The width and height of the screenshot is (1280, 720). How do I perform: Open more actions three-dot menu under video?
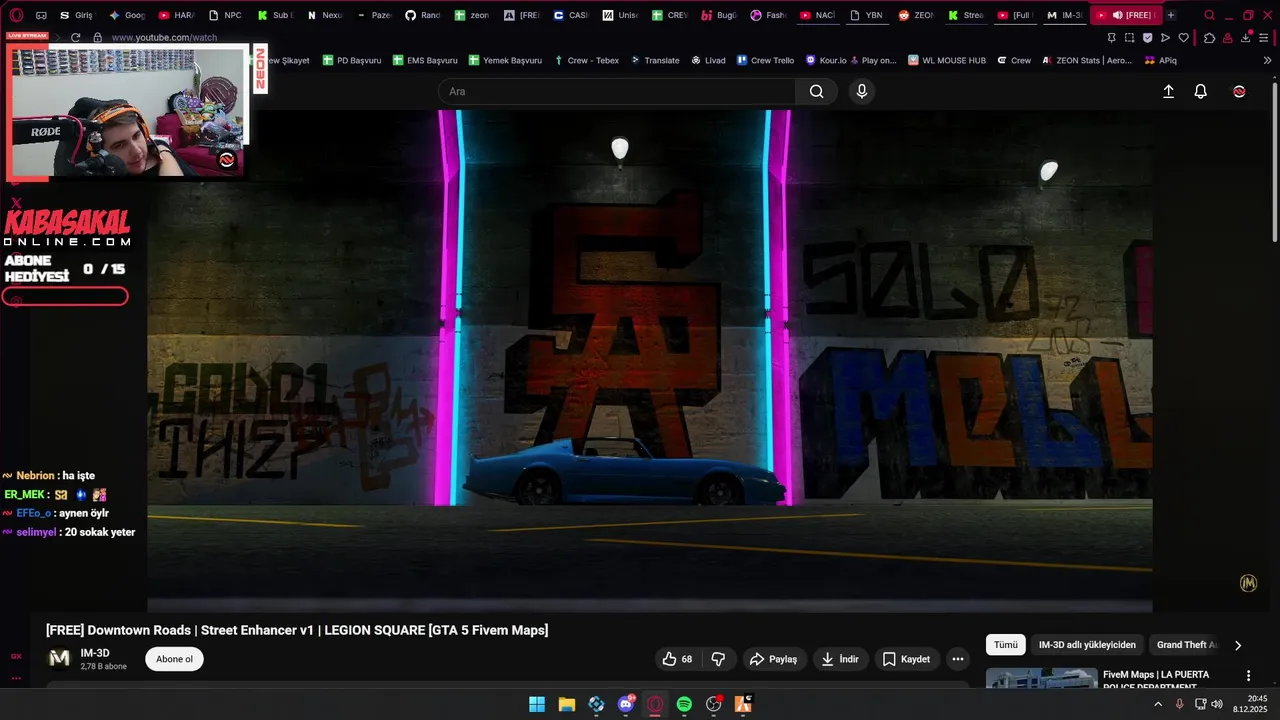958,659
